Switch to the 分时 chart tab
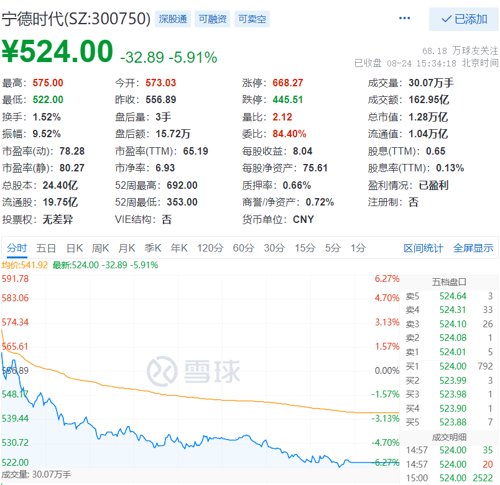Viewport: 500px width, 485px height. click(17, 248)
